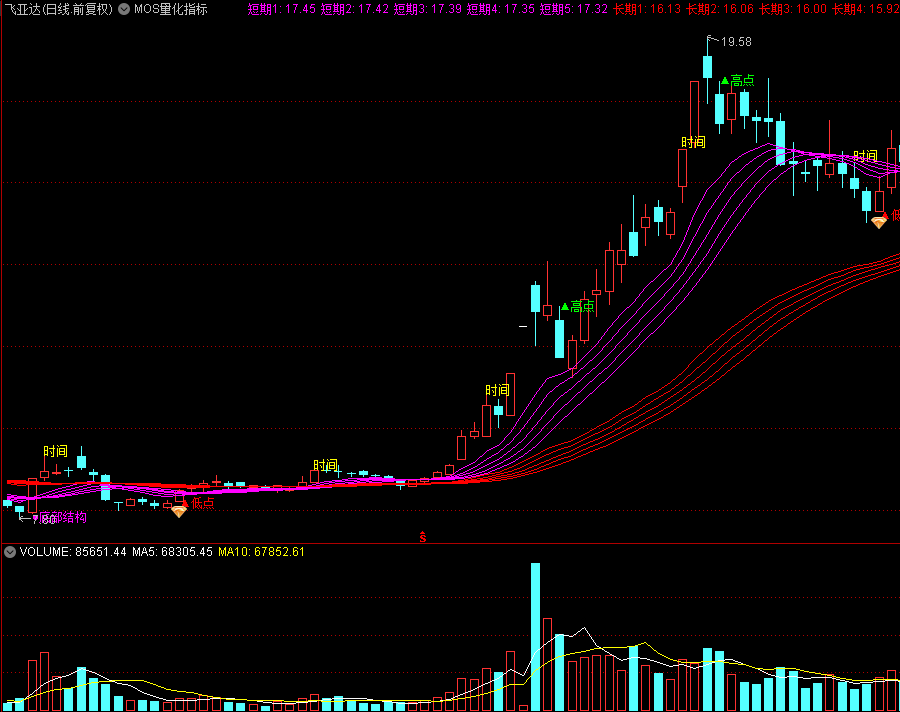This screenshot has width=900, height=712.
Task: Click the diamond icon beside 低点
Action: (x=179, y=511)
